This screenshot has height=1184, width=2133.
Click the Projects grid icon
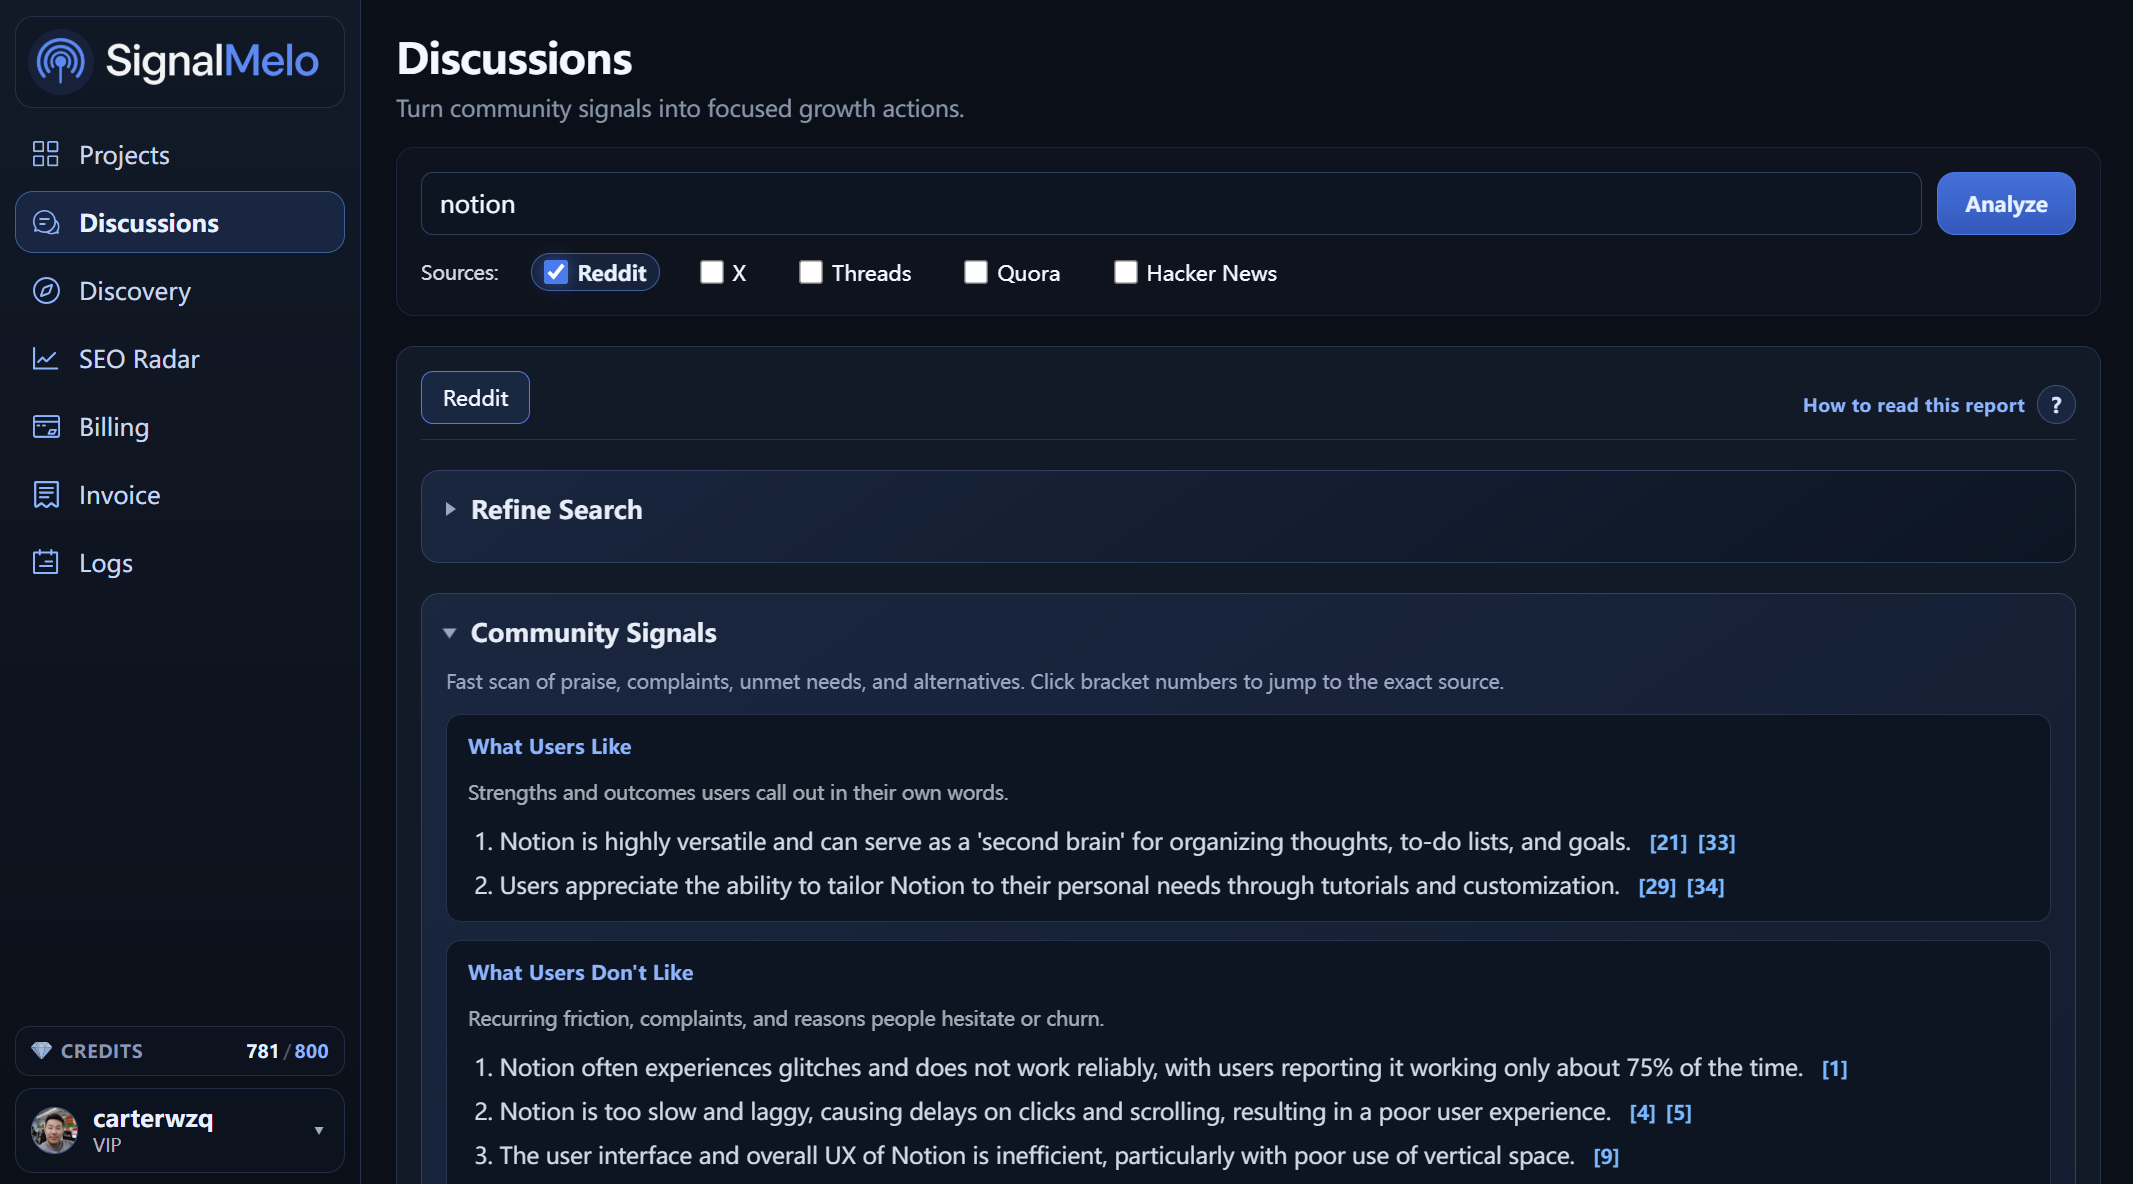coord(46,154)
